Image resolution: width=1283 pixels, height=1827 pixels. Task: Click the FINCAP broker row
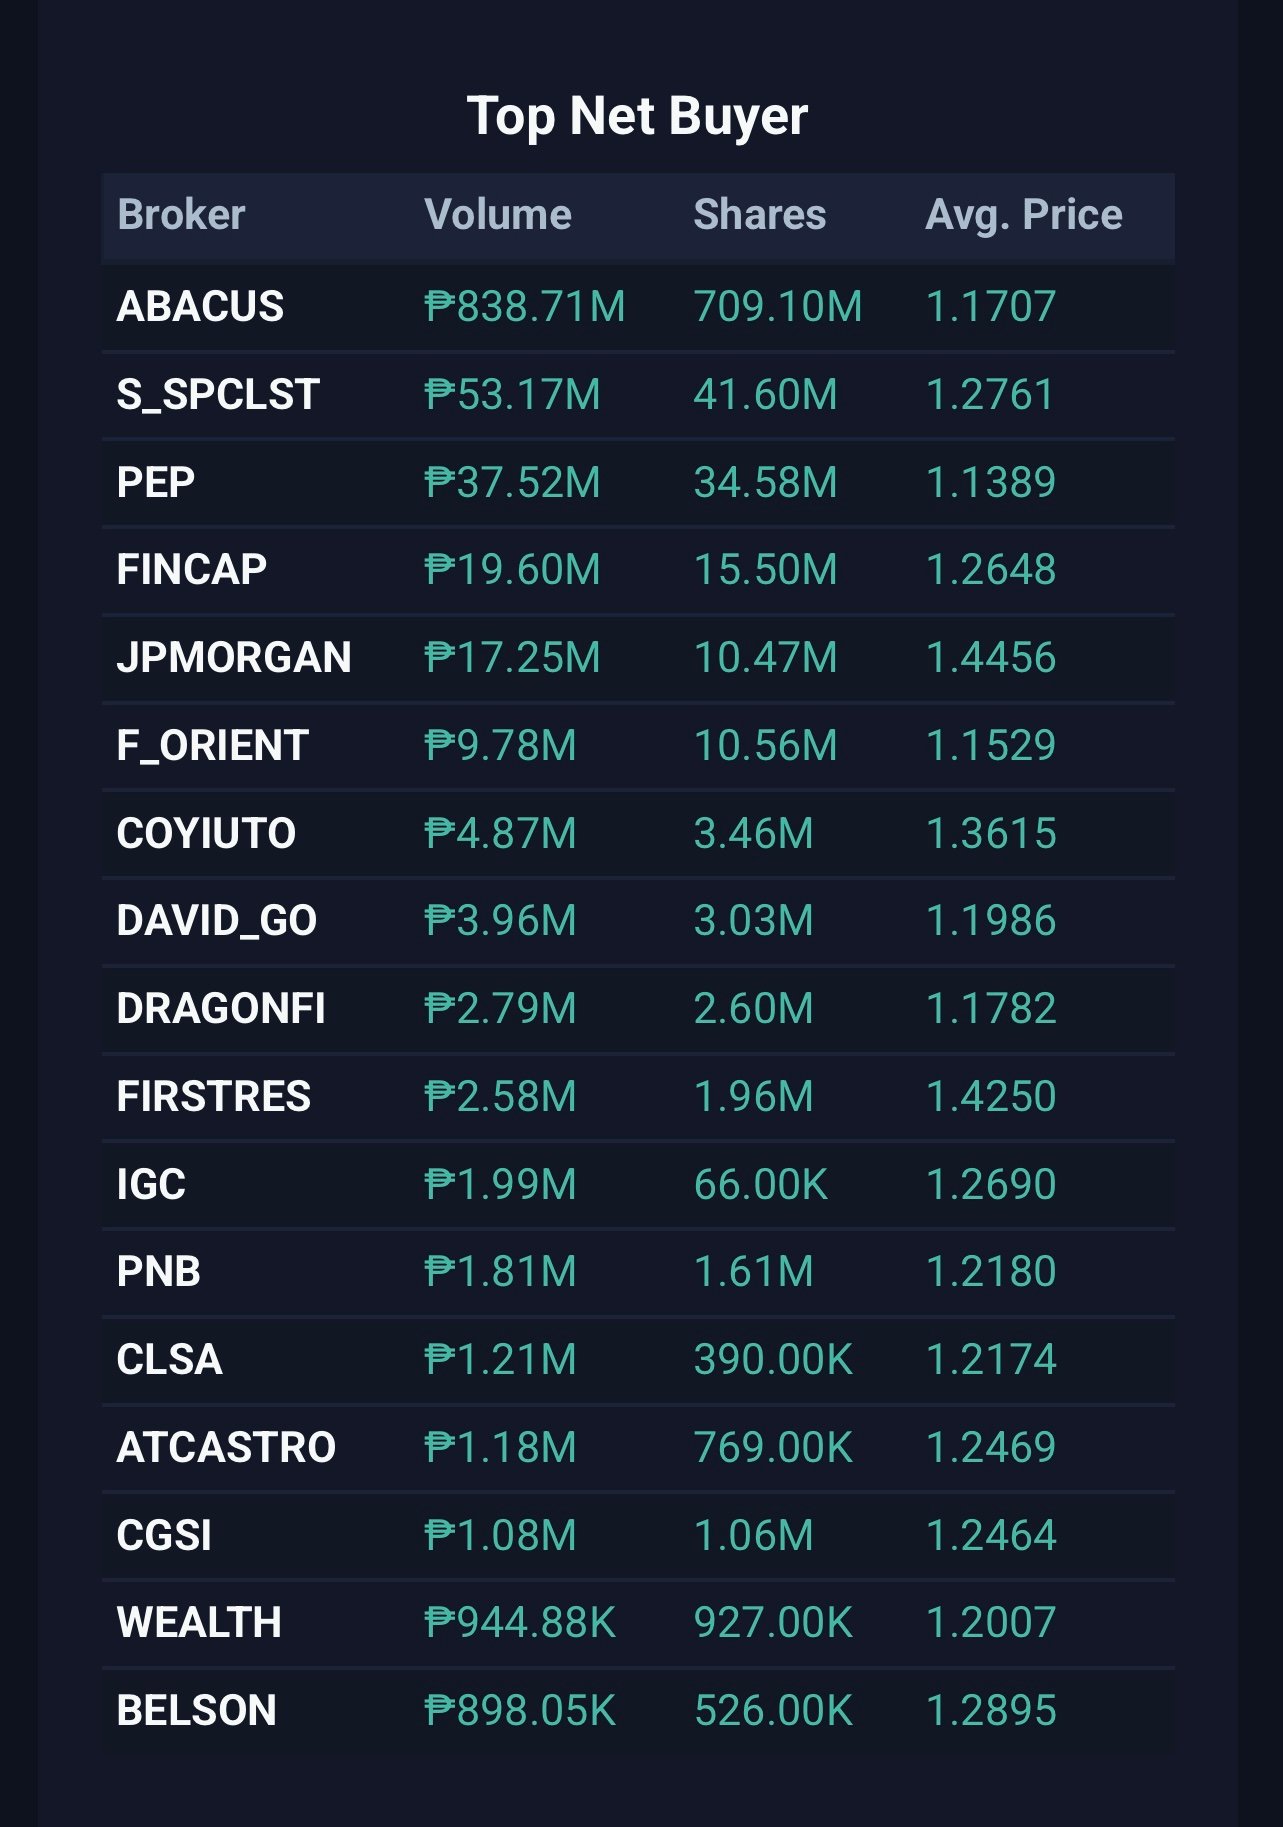(638, 570)
